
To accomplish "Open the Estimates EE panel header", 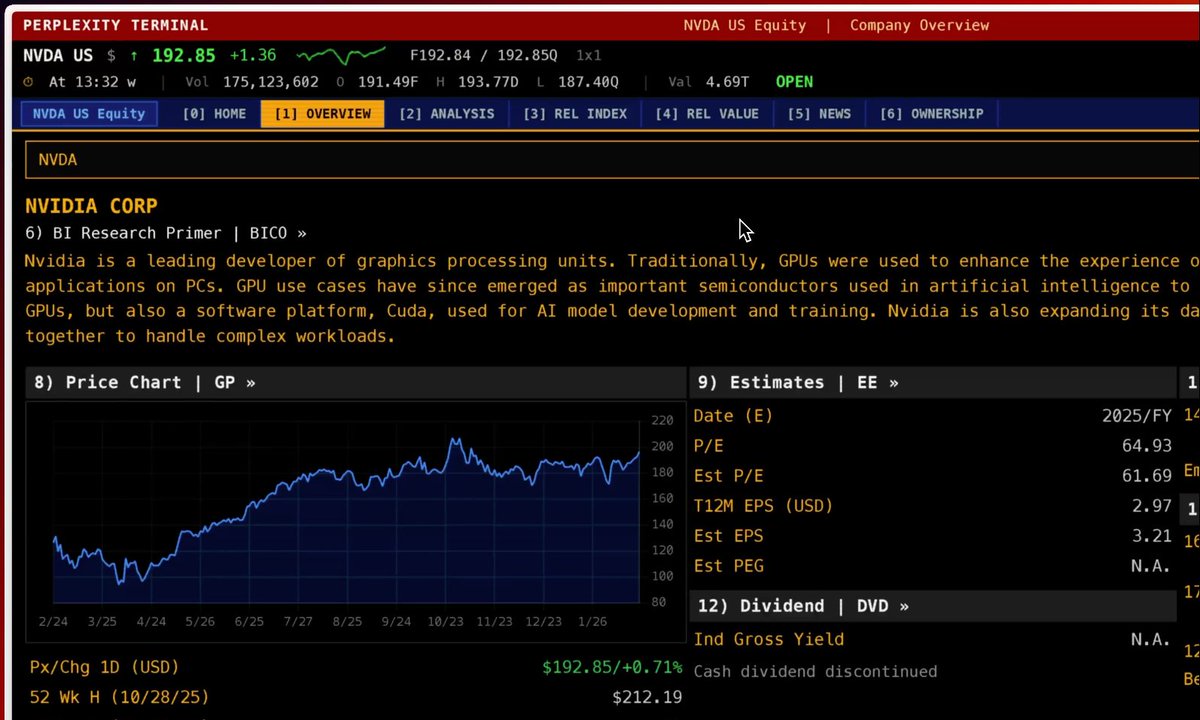I will 932,382.
